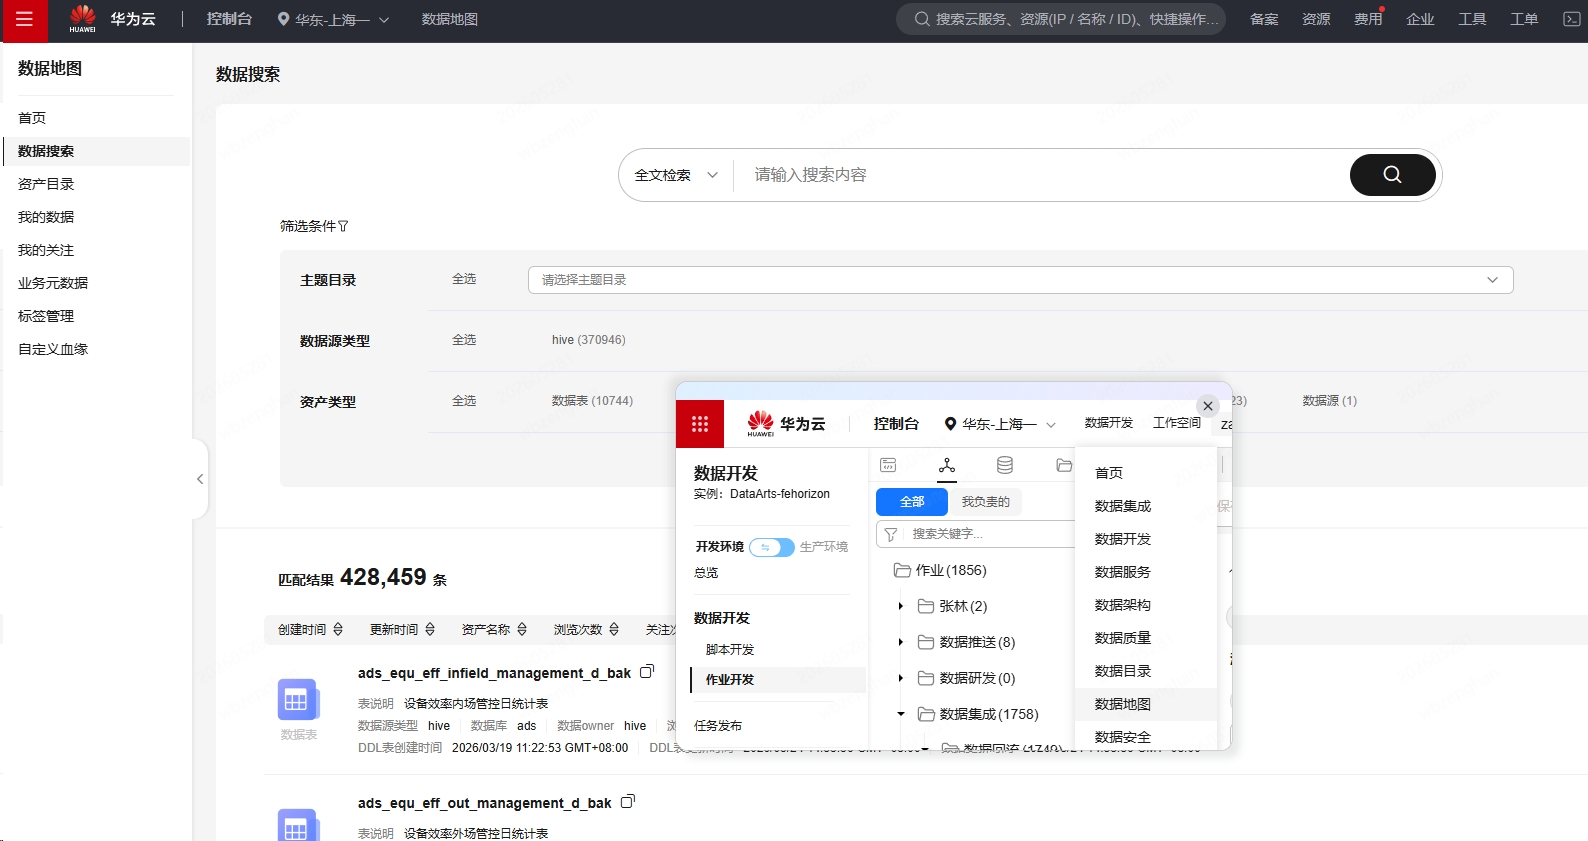Open 我的数据 in left sidebar
1588x841 pixels.
coord(46,217)
